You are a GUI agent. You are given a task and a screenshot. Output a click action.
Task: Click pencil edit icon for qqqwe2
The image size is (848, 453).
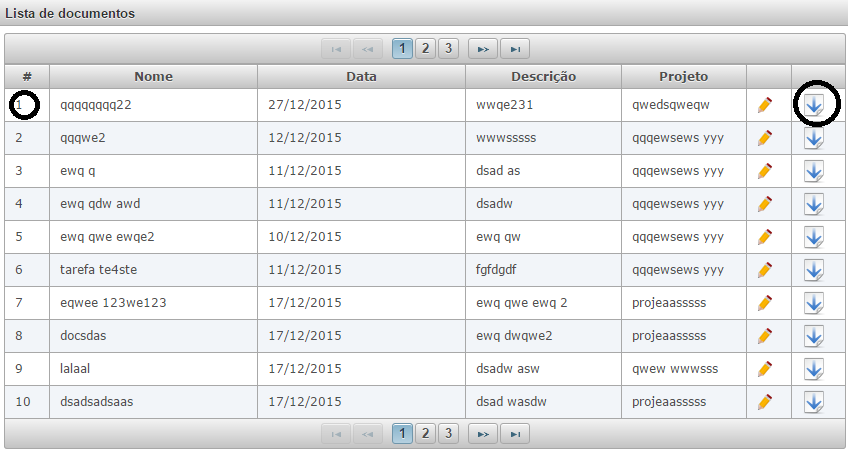765,138
